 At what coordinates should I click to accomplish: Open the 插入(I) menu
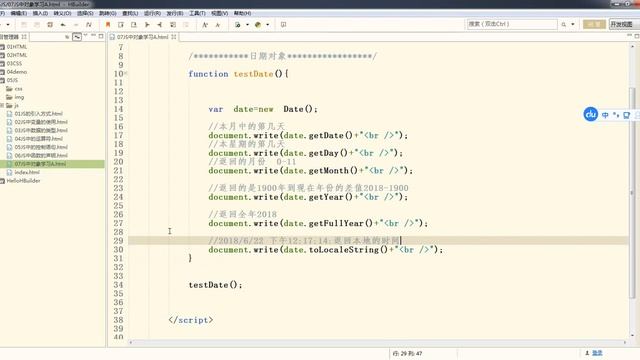pos(40,13)
